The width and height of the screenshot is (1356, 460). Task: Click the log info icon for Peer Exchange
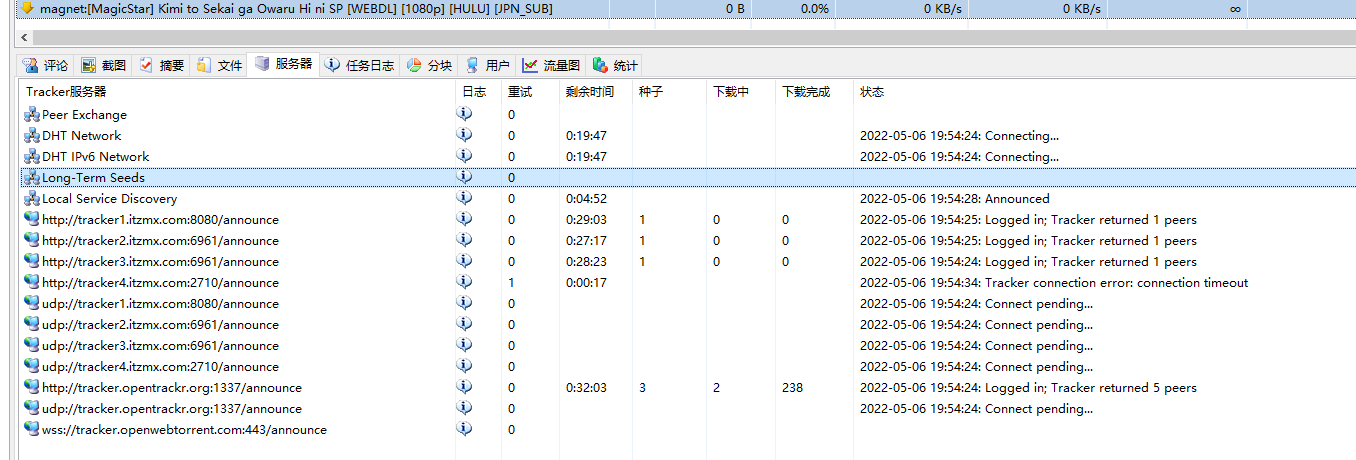coord(464,114)
